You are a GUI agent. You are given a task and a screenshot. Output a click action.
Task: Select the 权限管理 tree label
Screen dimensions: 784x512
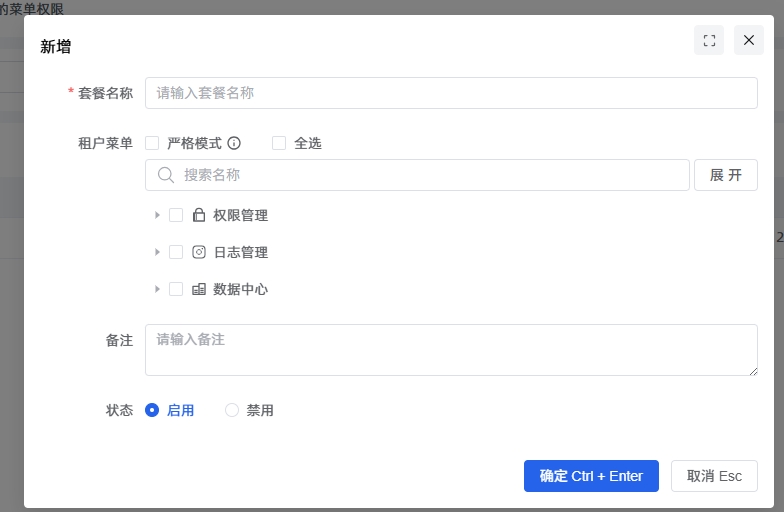(x=240, y=216)
